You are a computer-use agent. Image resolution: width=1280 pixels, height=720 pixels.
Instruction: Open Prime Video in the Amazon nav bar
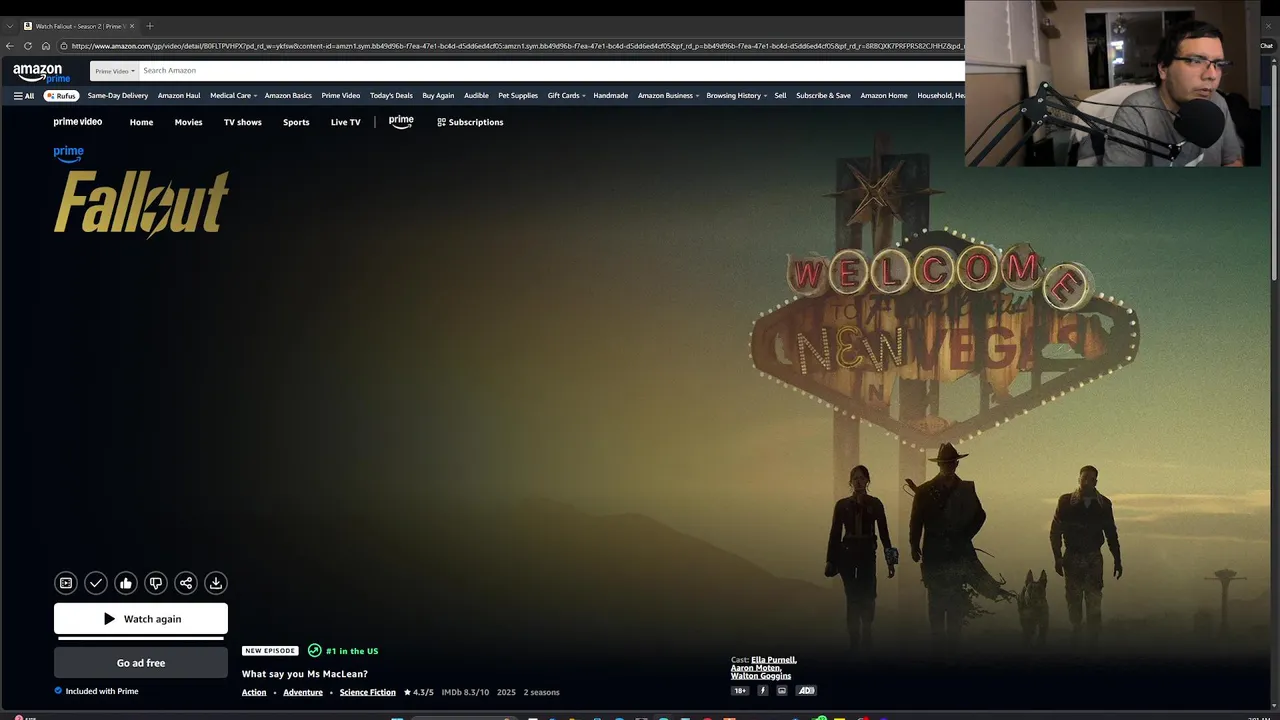(341, 96)
